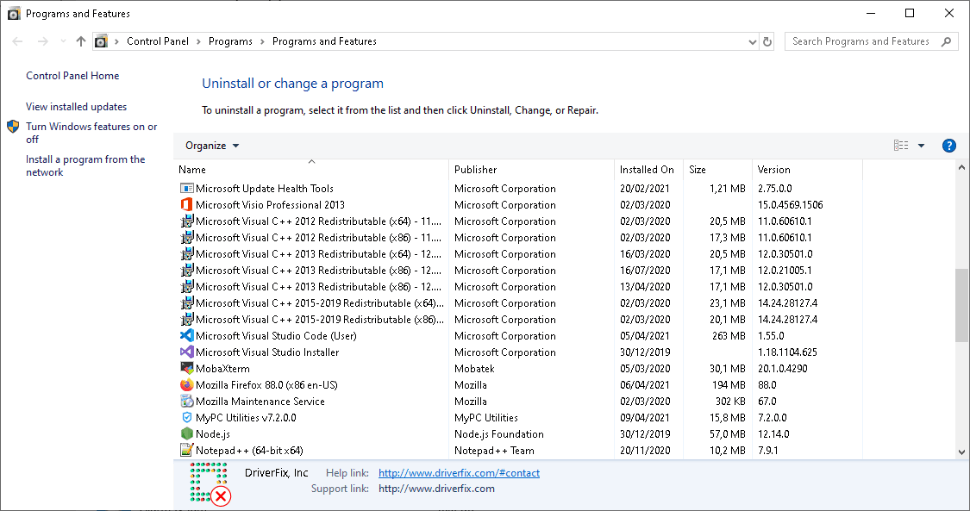Open the address bar history dropdown
This screenshot has width=970, height=511.
coord(752,41)
